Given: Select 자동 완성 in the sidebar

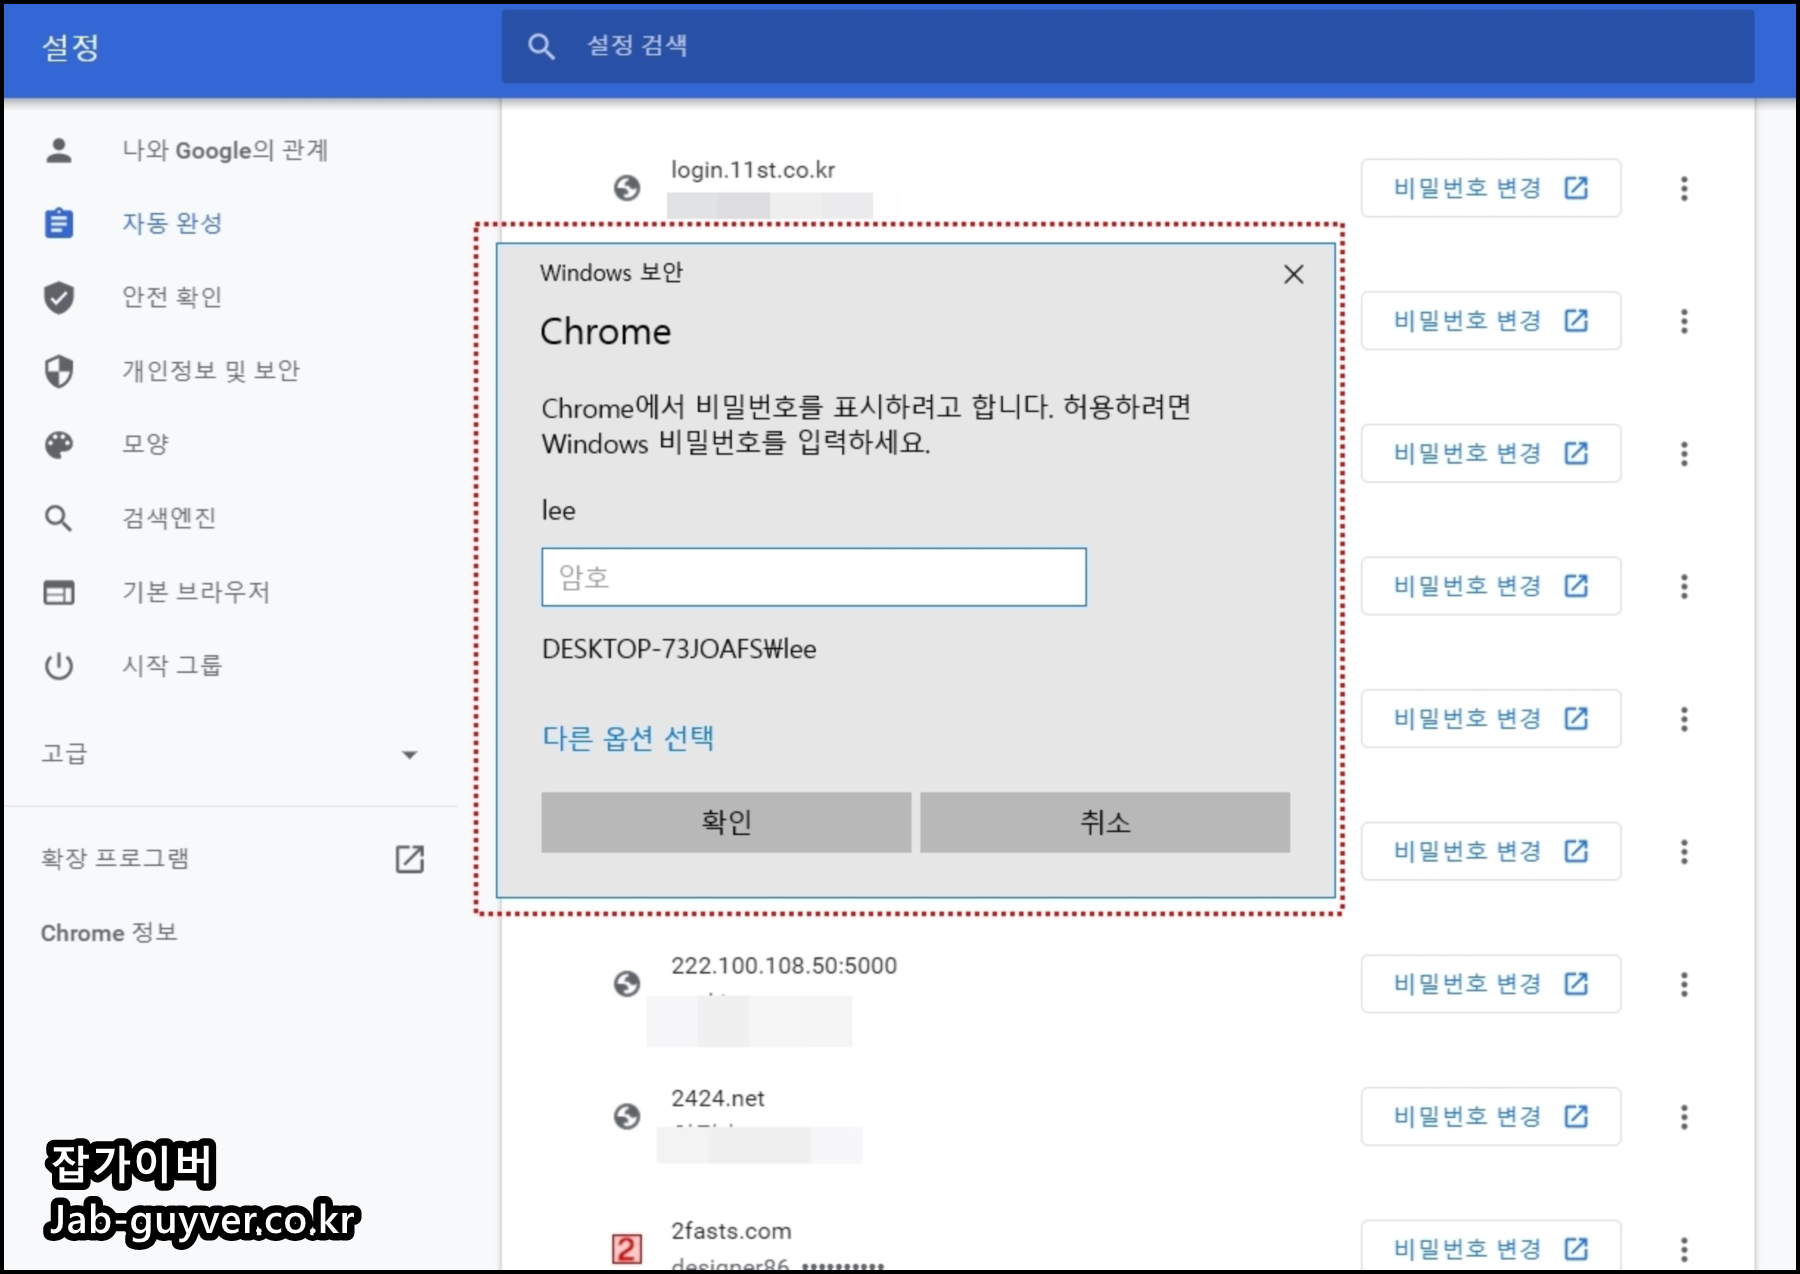Looking at the screenshot, I should click(x=172, y=223).
